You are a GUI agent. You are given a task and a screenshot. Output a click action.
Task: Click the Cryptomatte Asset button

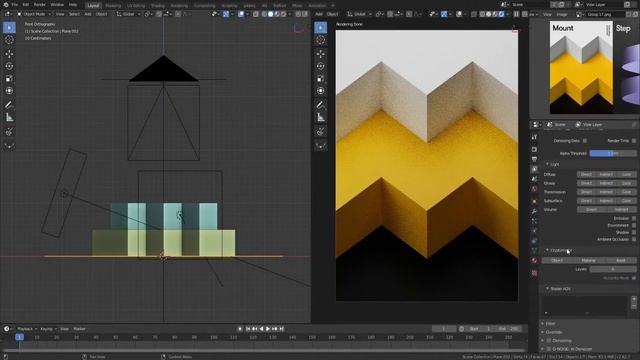(x=620, y=260)
